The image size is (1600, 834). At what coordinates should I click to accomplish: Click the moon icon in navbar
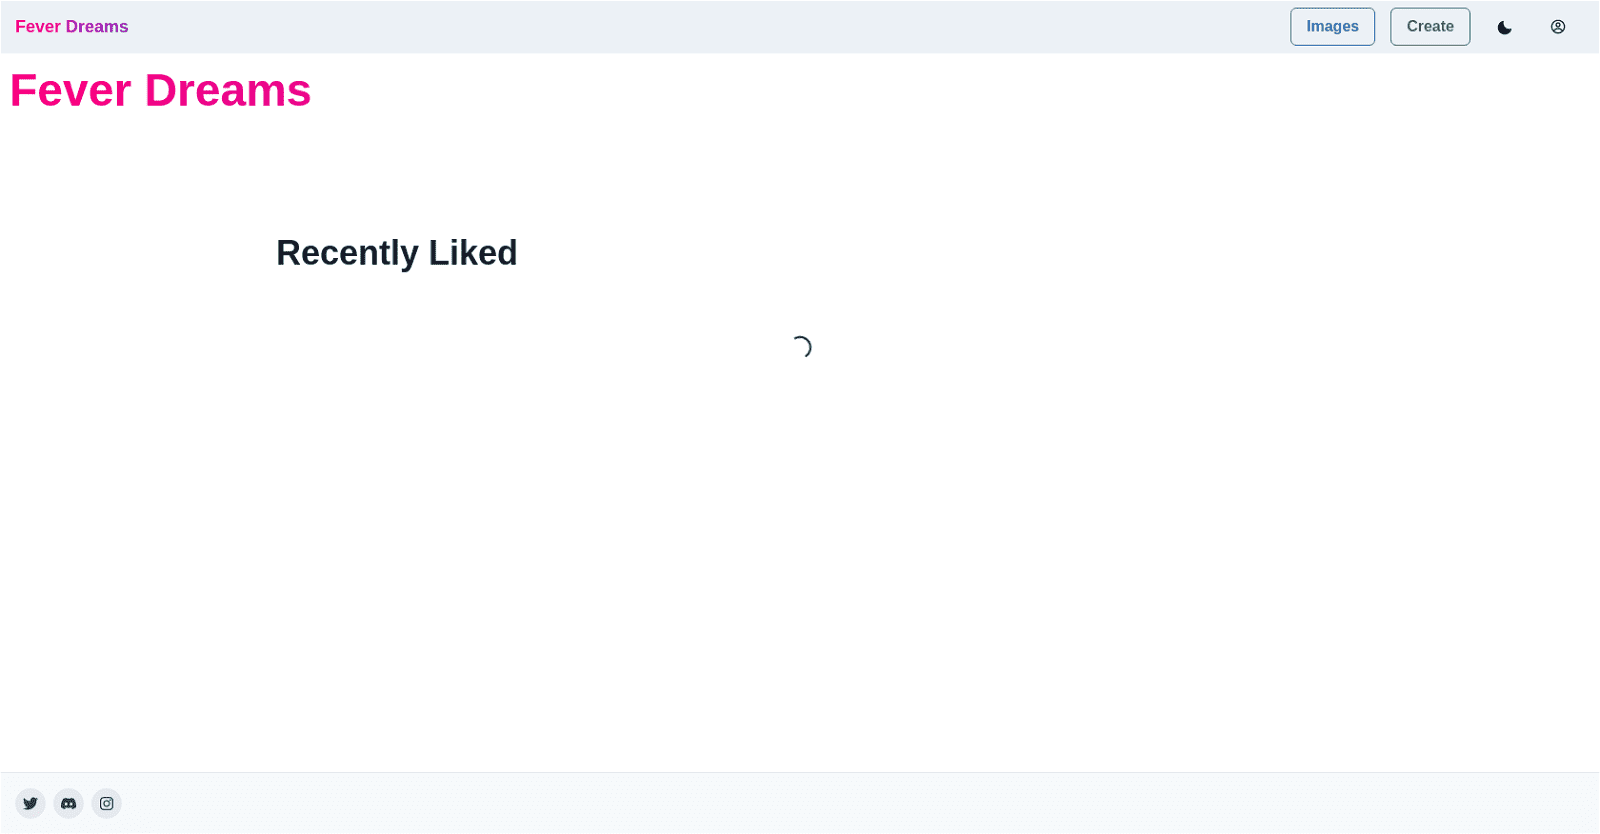coord(1504,27)
